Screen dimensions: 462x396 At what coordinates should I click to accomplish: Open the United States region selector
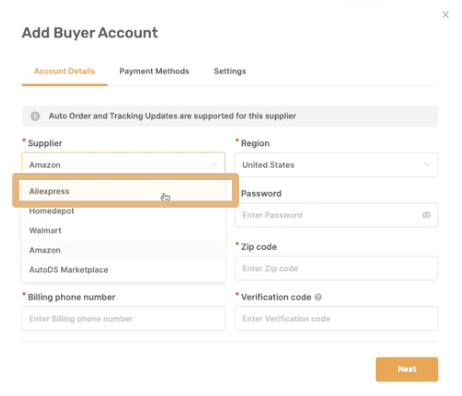point(336,165)
